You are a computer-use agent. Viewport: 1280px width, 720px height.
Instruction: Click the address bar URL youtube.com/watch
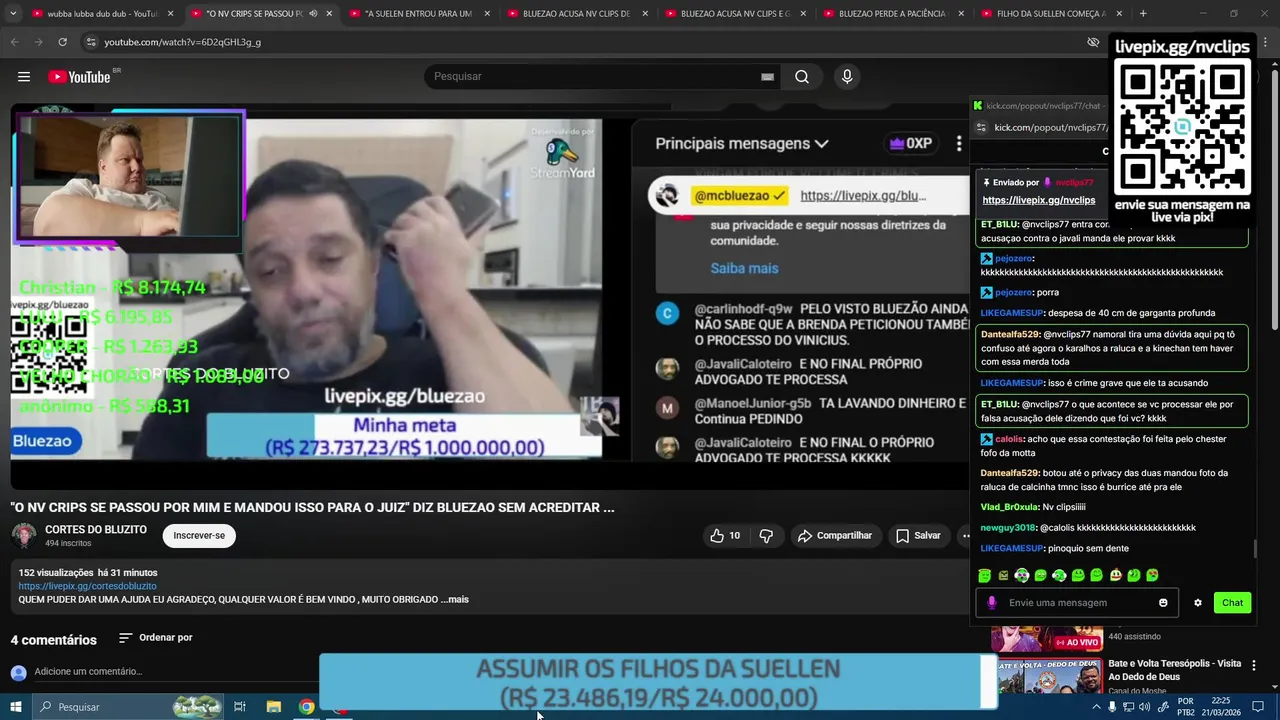click(x=182, y=42)
